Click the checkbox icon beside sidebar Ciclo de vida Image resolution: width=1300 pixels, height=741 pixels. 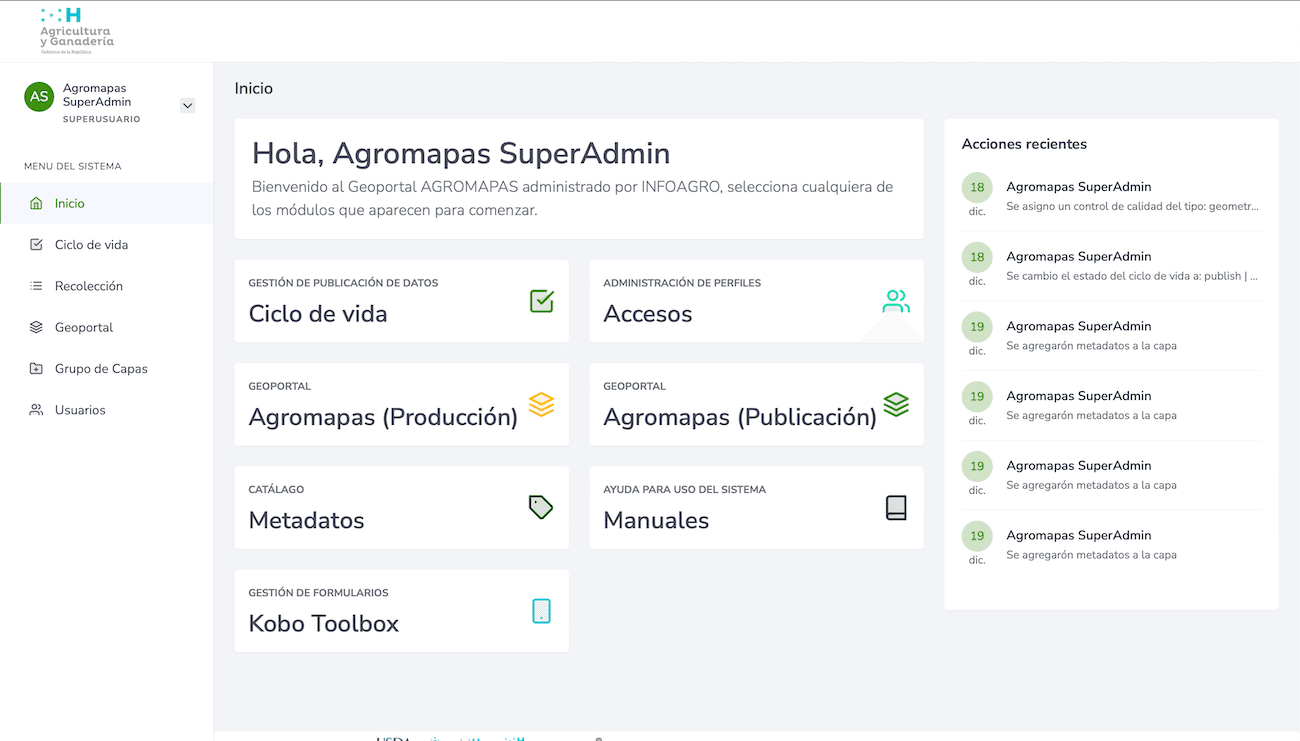coord(36,245)
